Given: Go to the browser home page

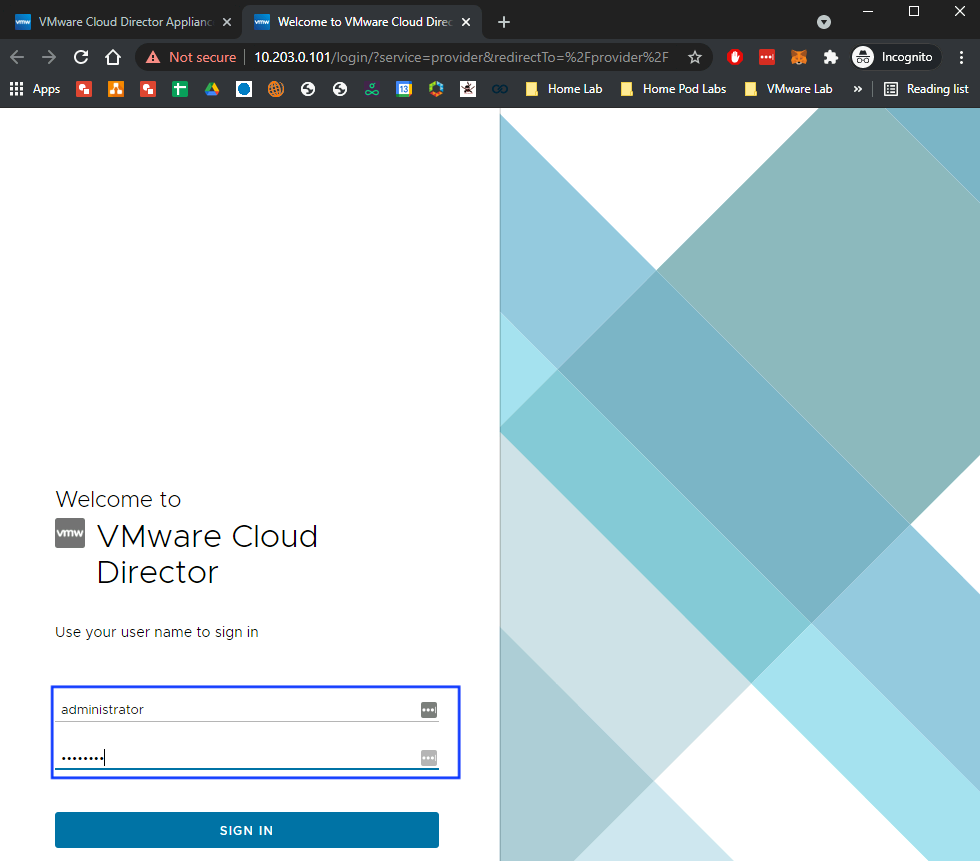Looking at the screenshot, I should pyautogui.click(x=113, y=57).
